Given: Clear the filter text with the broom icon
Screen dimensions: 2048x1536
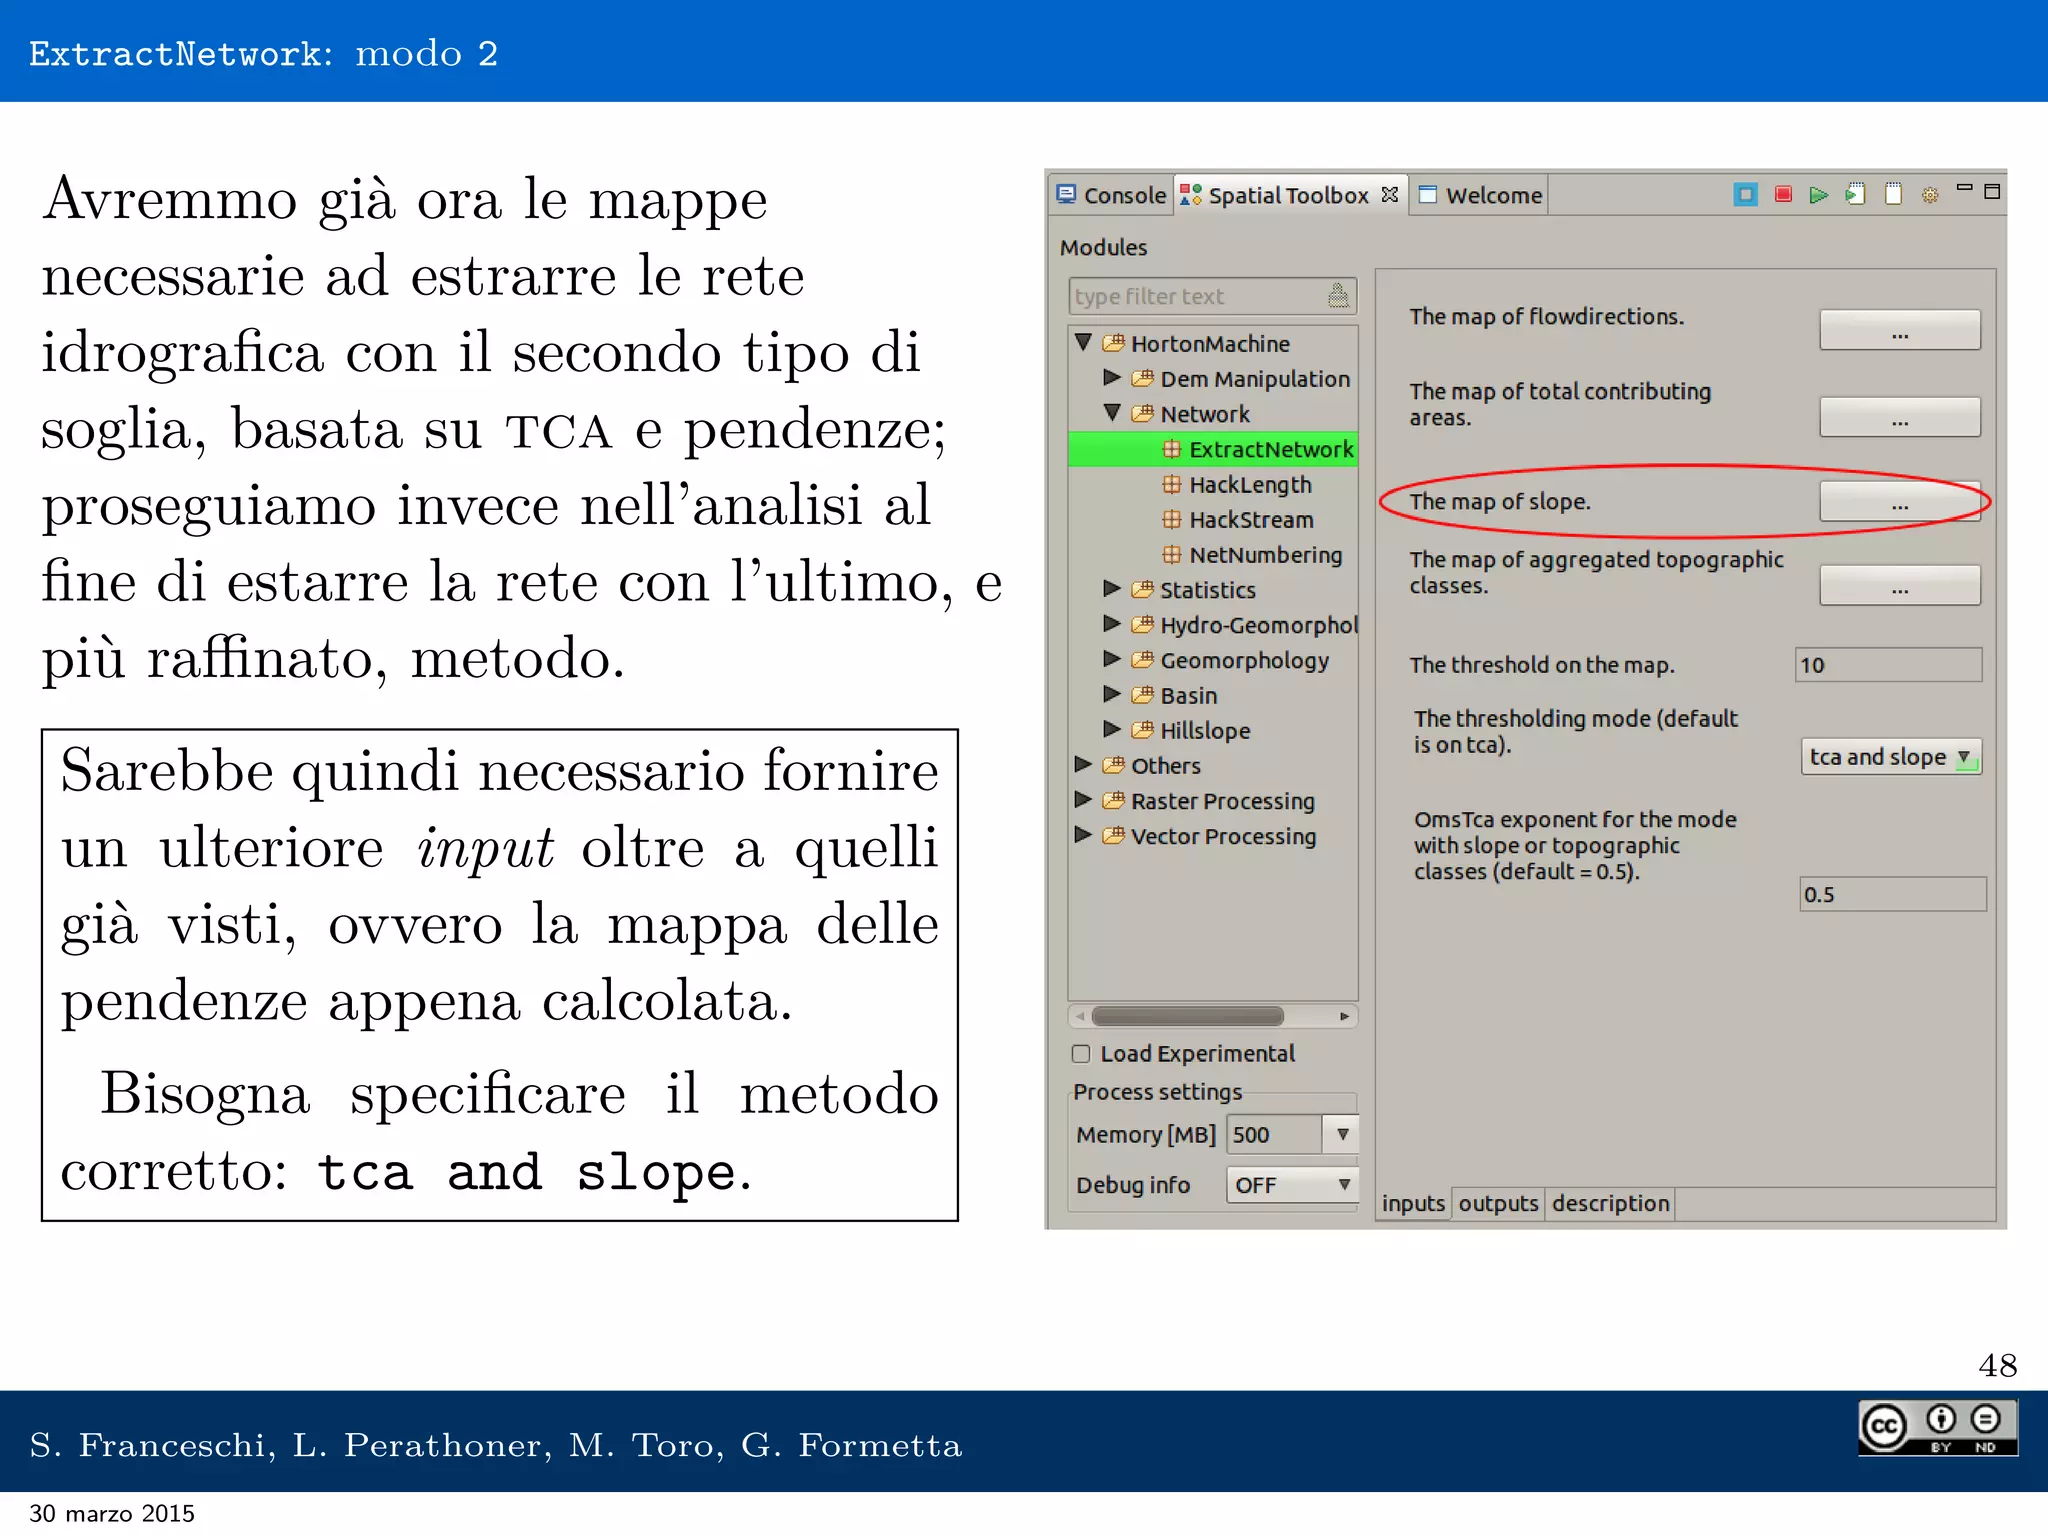Looking at the screenshot, I should pos(1338,295).
